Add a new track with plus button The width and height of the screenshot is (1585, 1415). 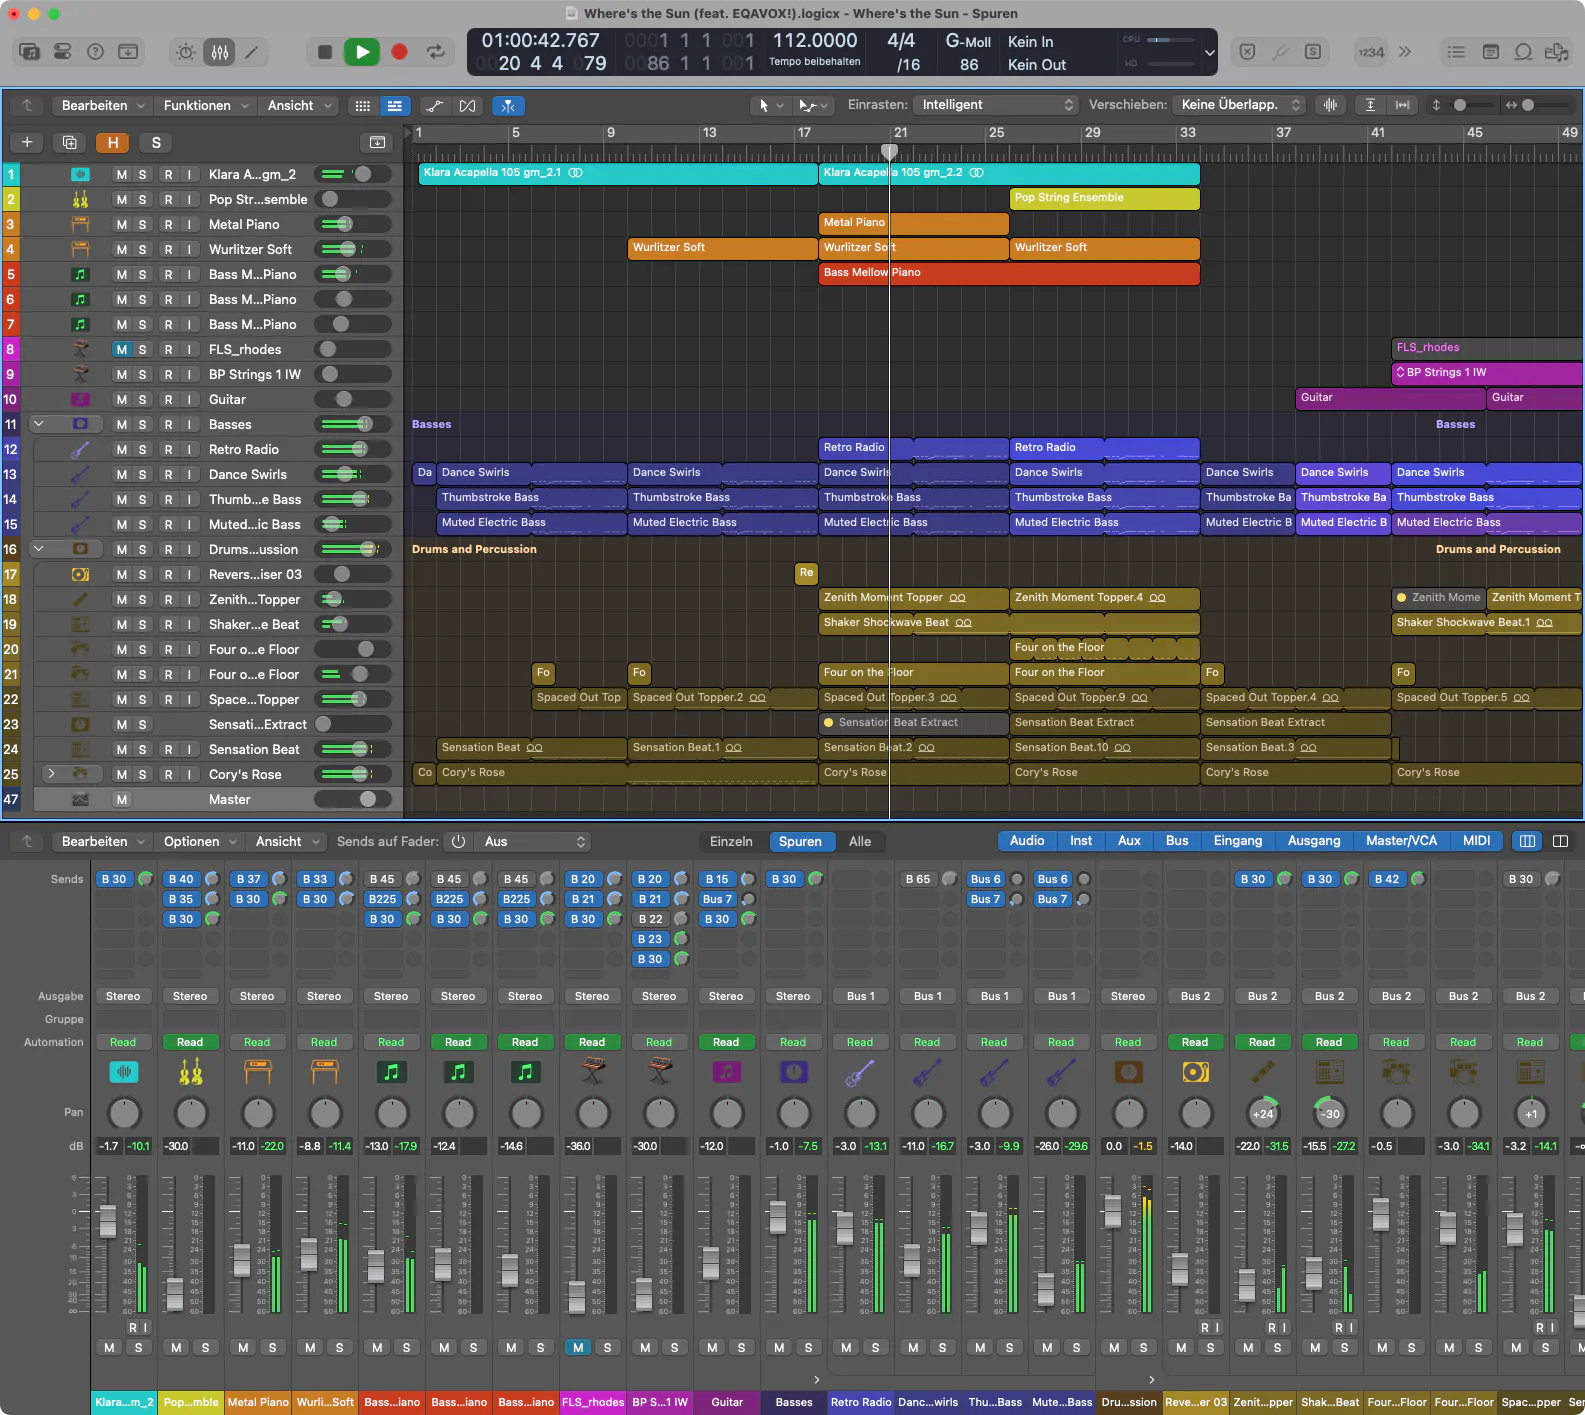[x=27, y=143]
